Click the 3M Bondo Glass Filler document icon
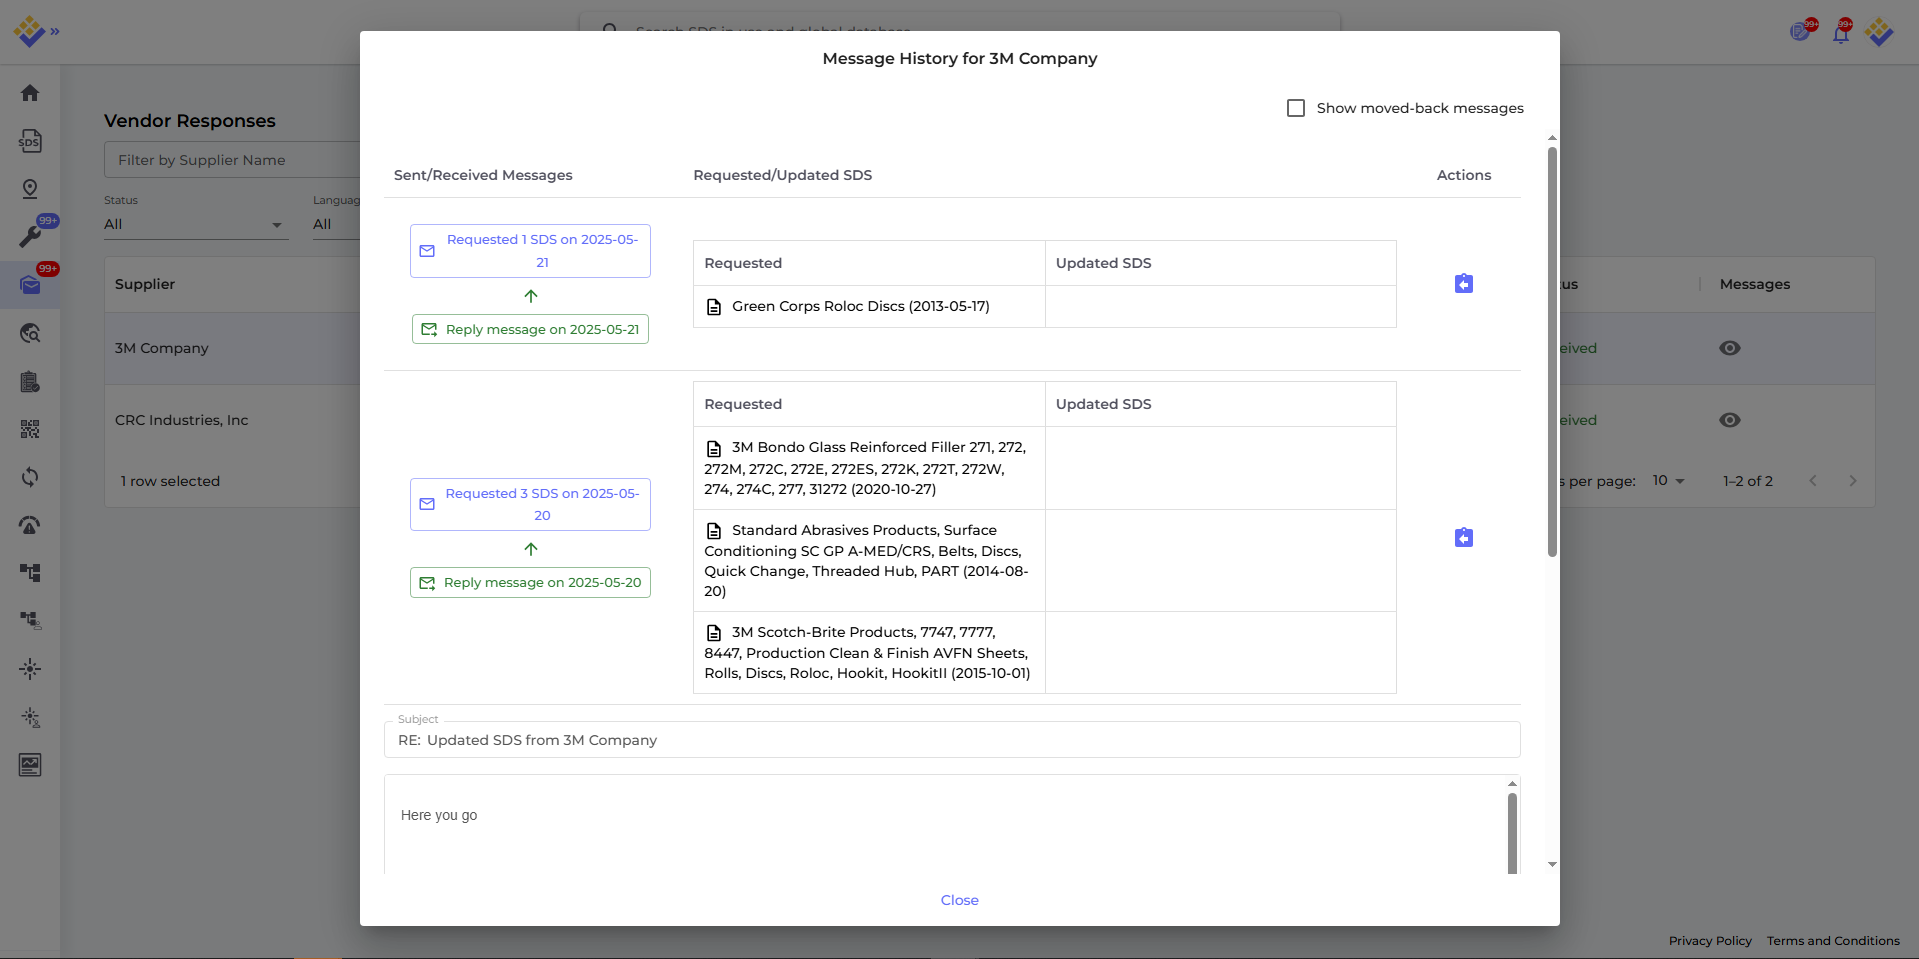Image resolution: width=1919 pixels, height=959 pixels. pos(714,448)
